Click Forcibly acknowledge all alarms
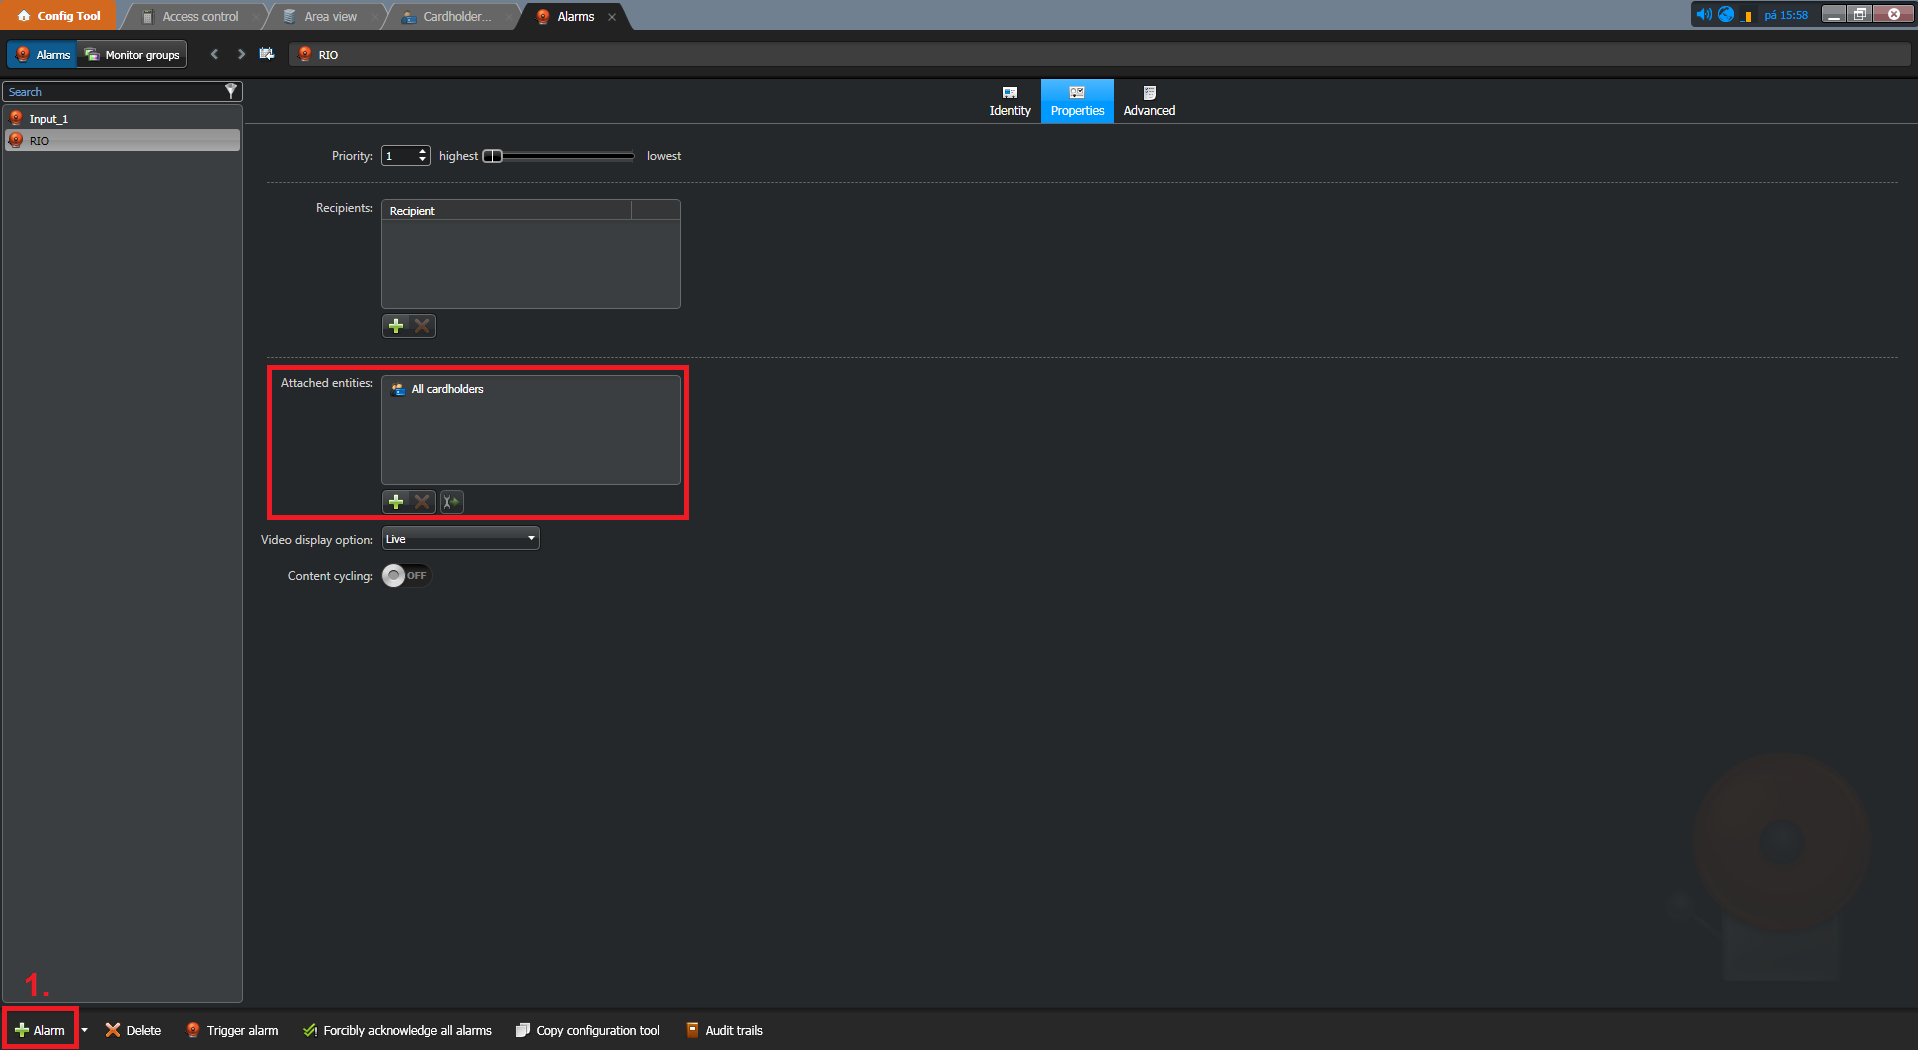 (397, 1030)
